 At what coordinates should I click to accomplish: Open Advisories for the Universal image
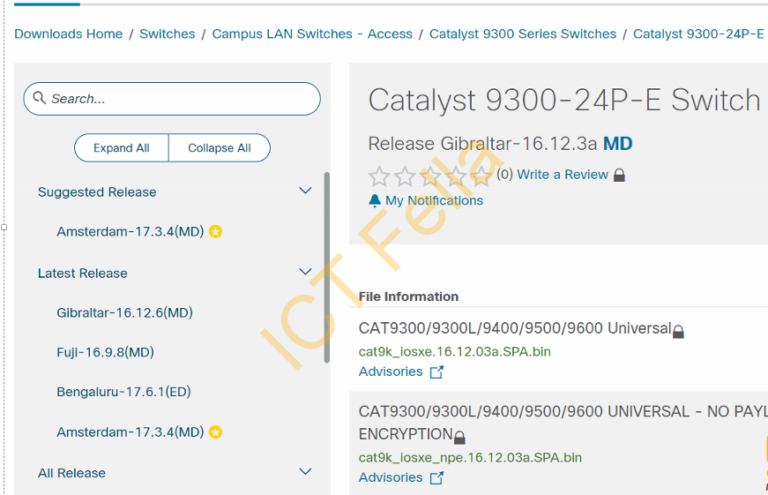[x=390, y=372]
